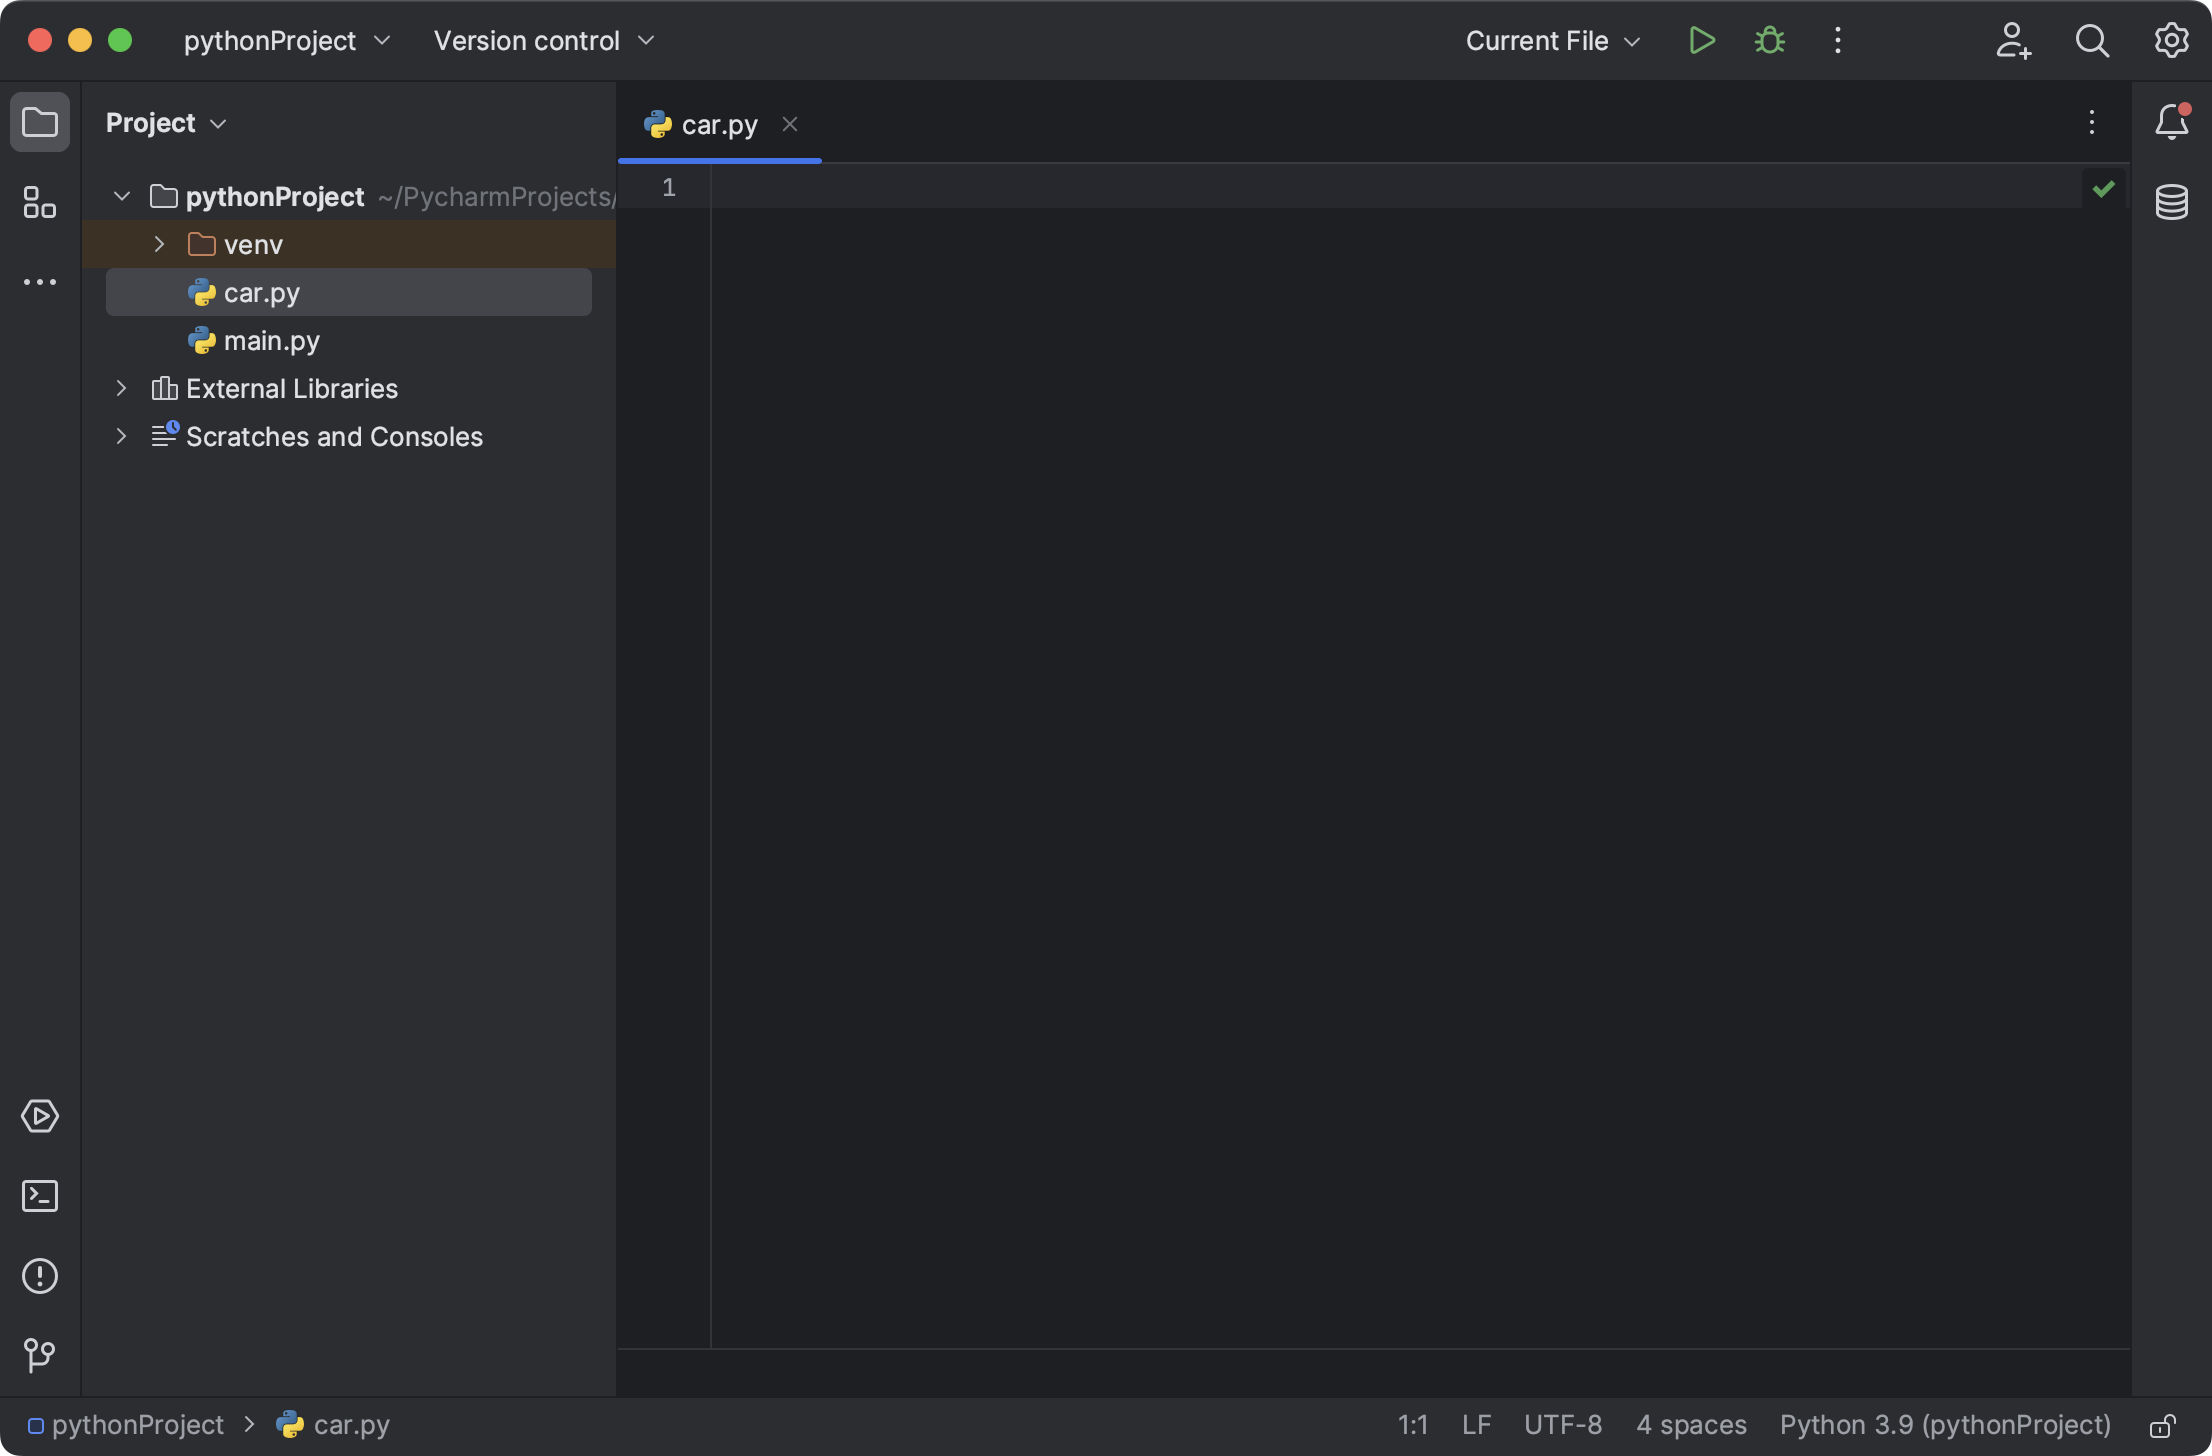Open the Terminal tool window
Viewport: 2212px width, 1456px height.
40,1196
